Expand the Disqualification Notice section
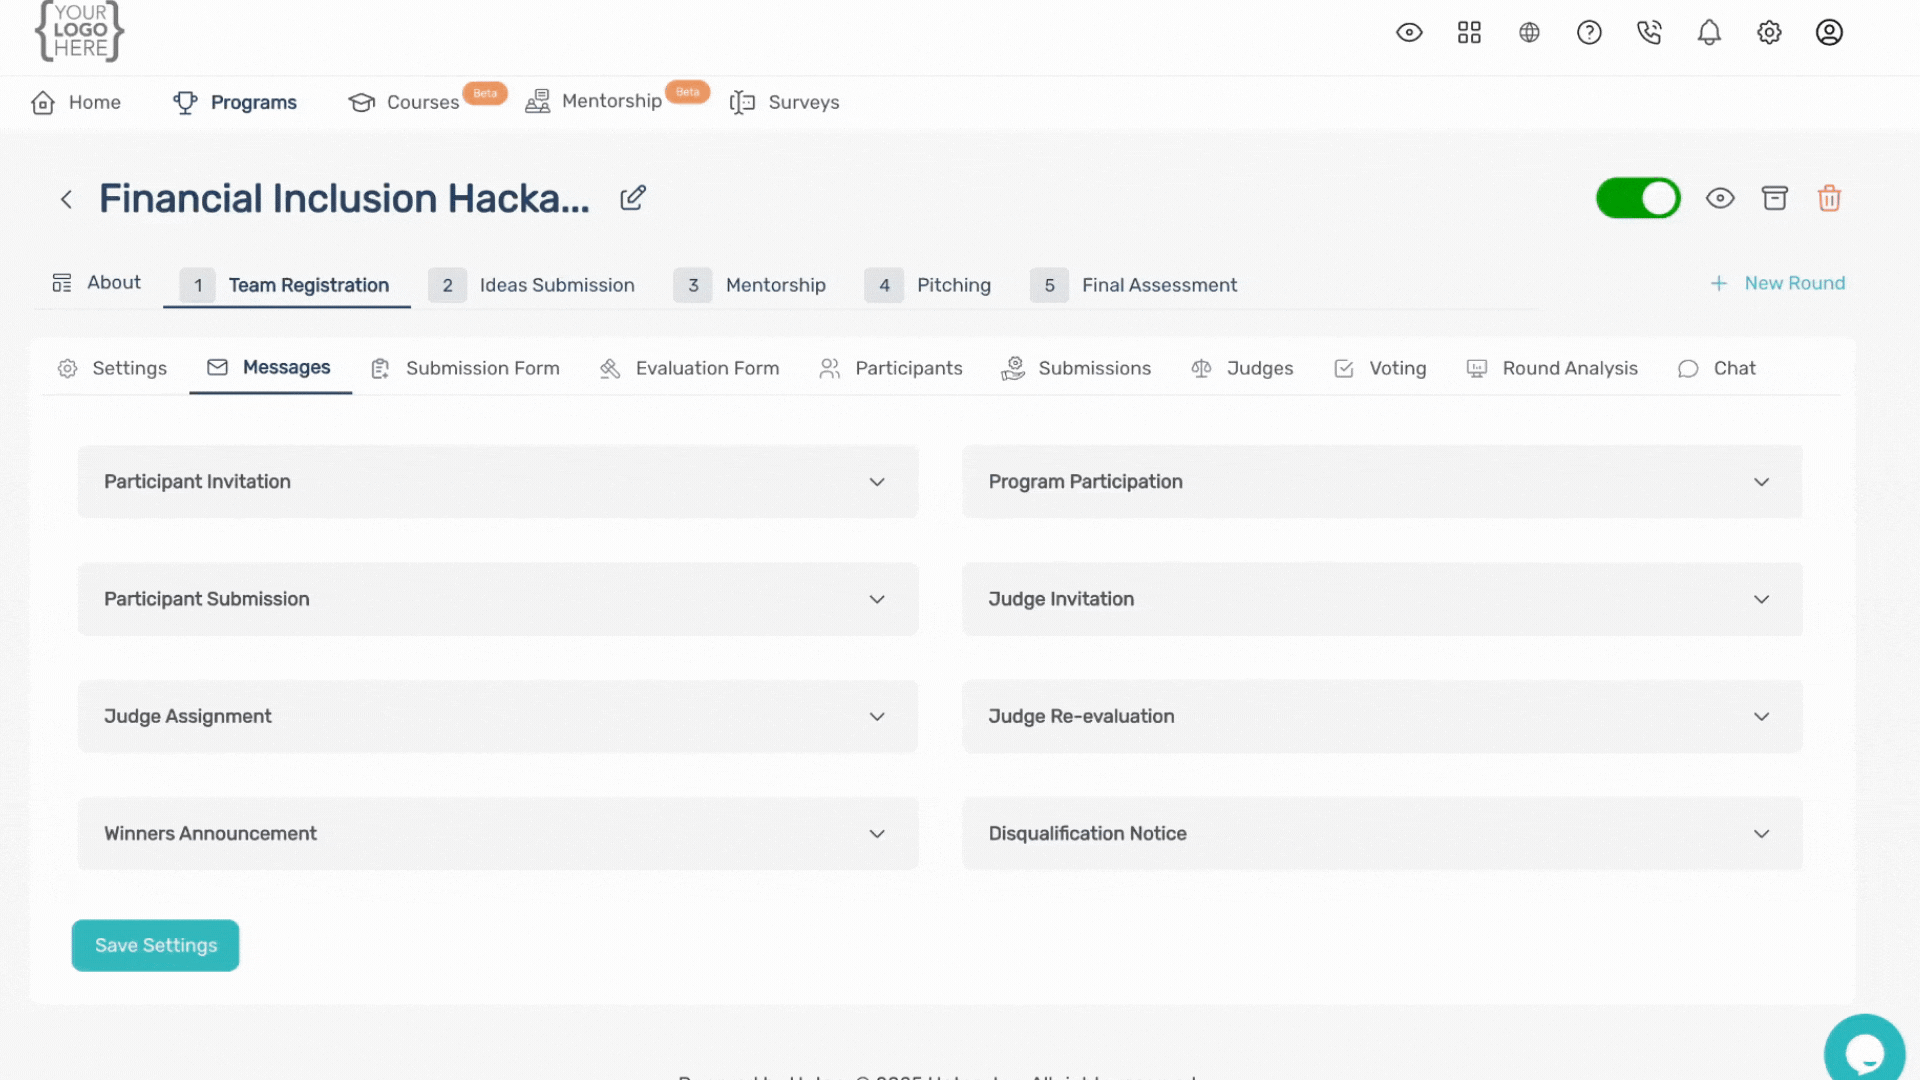The image size is (1920, 1080). click(1381, 834)
